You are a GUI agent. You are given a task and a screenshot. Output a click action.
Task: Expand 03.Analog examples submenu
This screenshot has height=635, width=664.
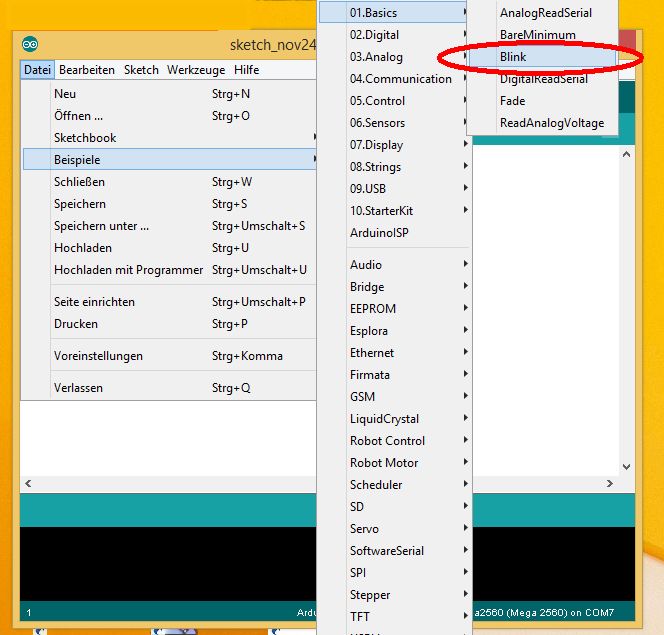(395, 57)
